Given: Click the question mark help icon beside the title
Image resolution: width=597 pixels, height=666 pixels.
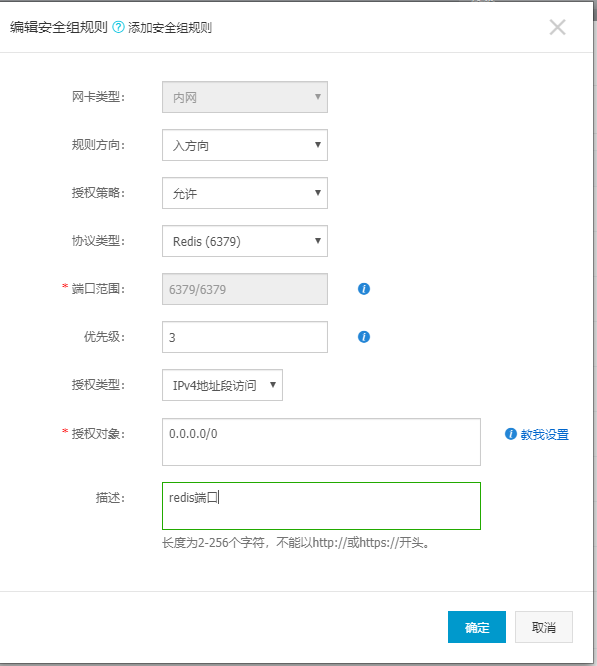Looking at the screenshot, I should [118, 27].
